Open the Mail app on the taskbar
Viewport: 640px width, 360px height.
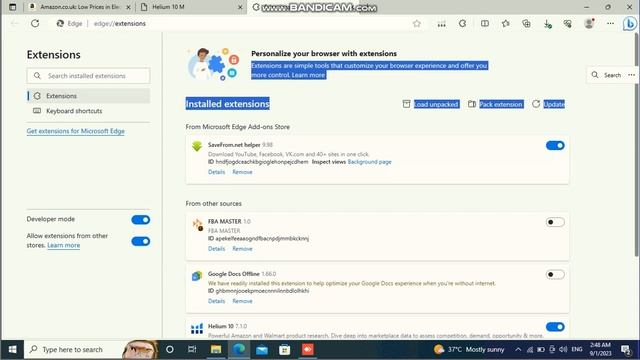coord(262,349)
